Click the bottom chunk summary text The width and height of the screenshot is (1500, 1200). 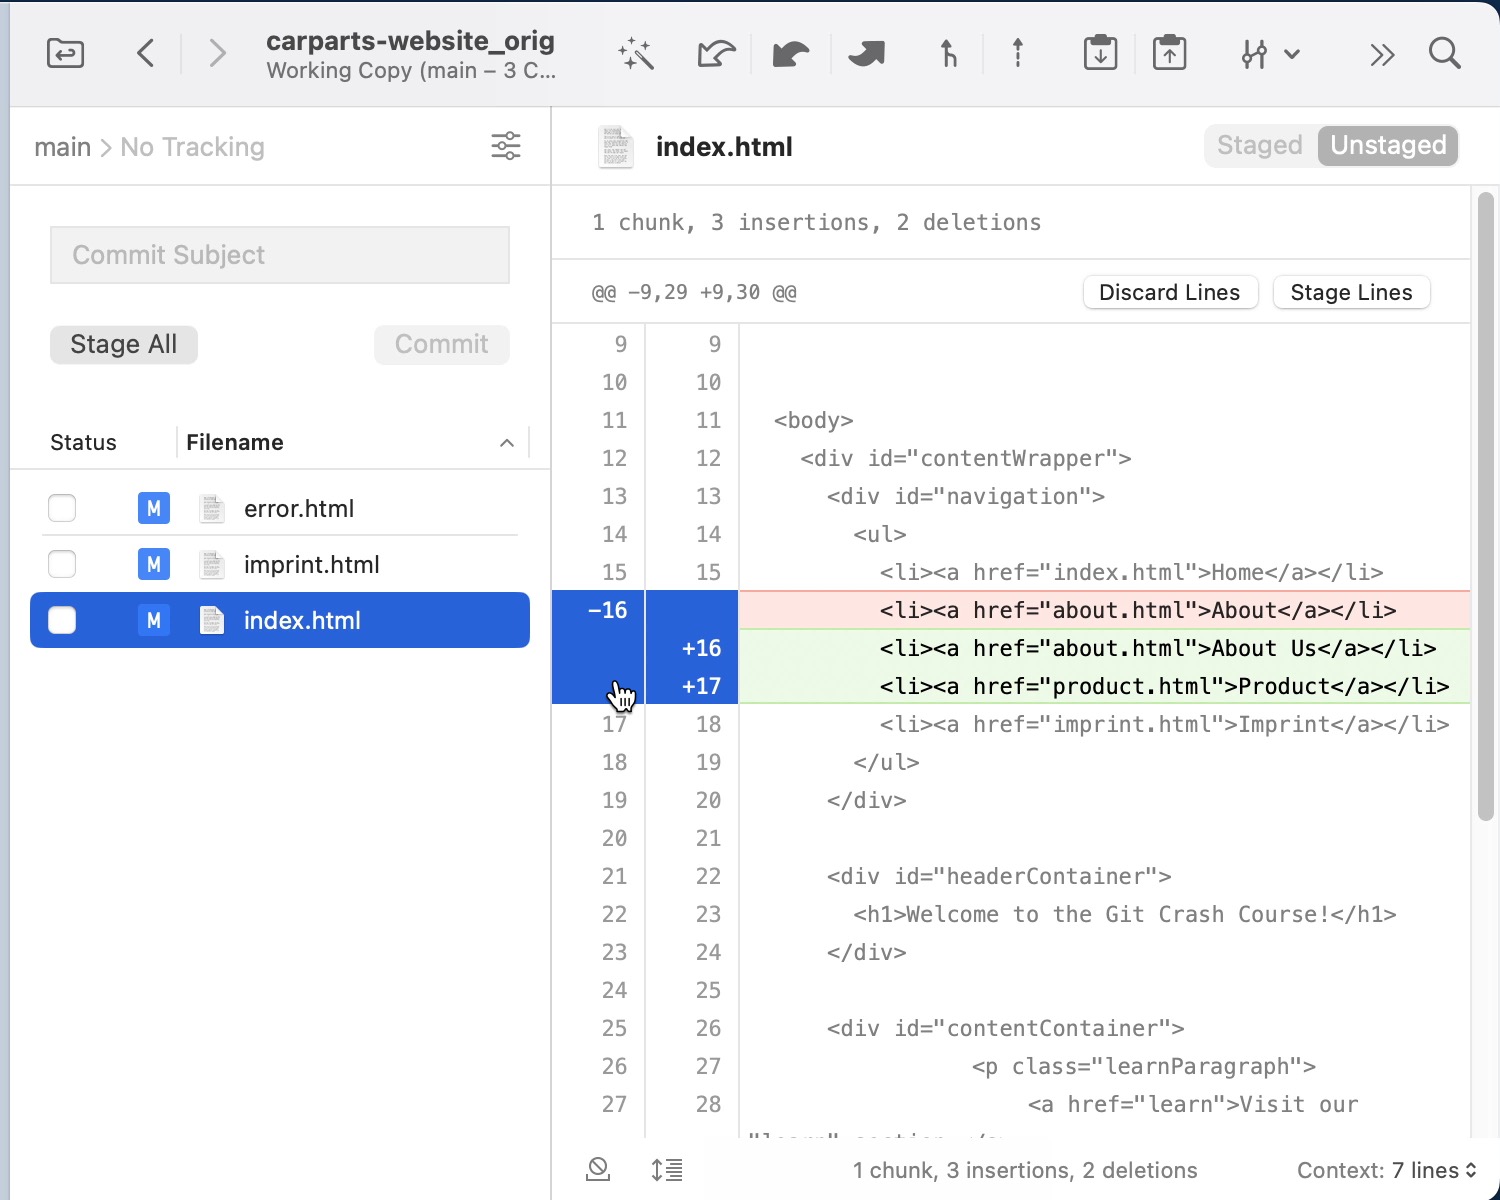tap(1025, 1170)
